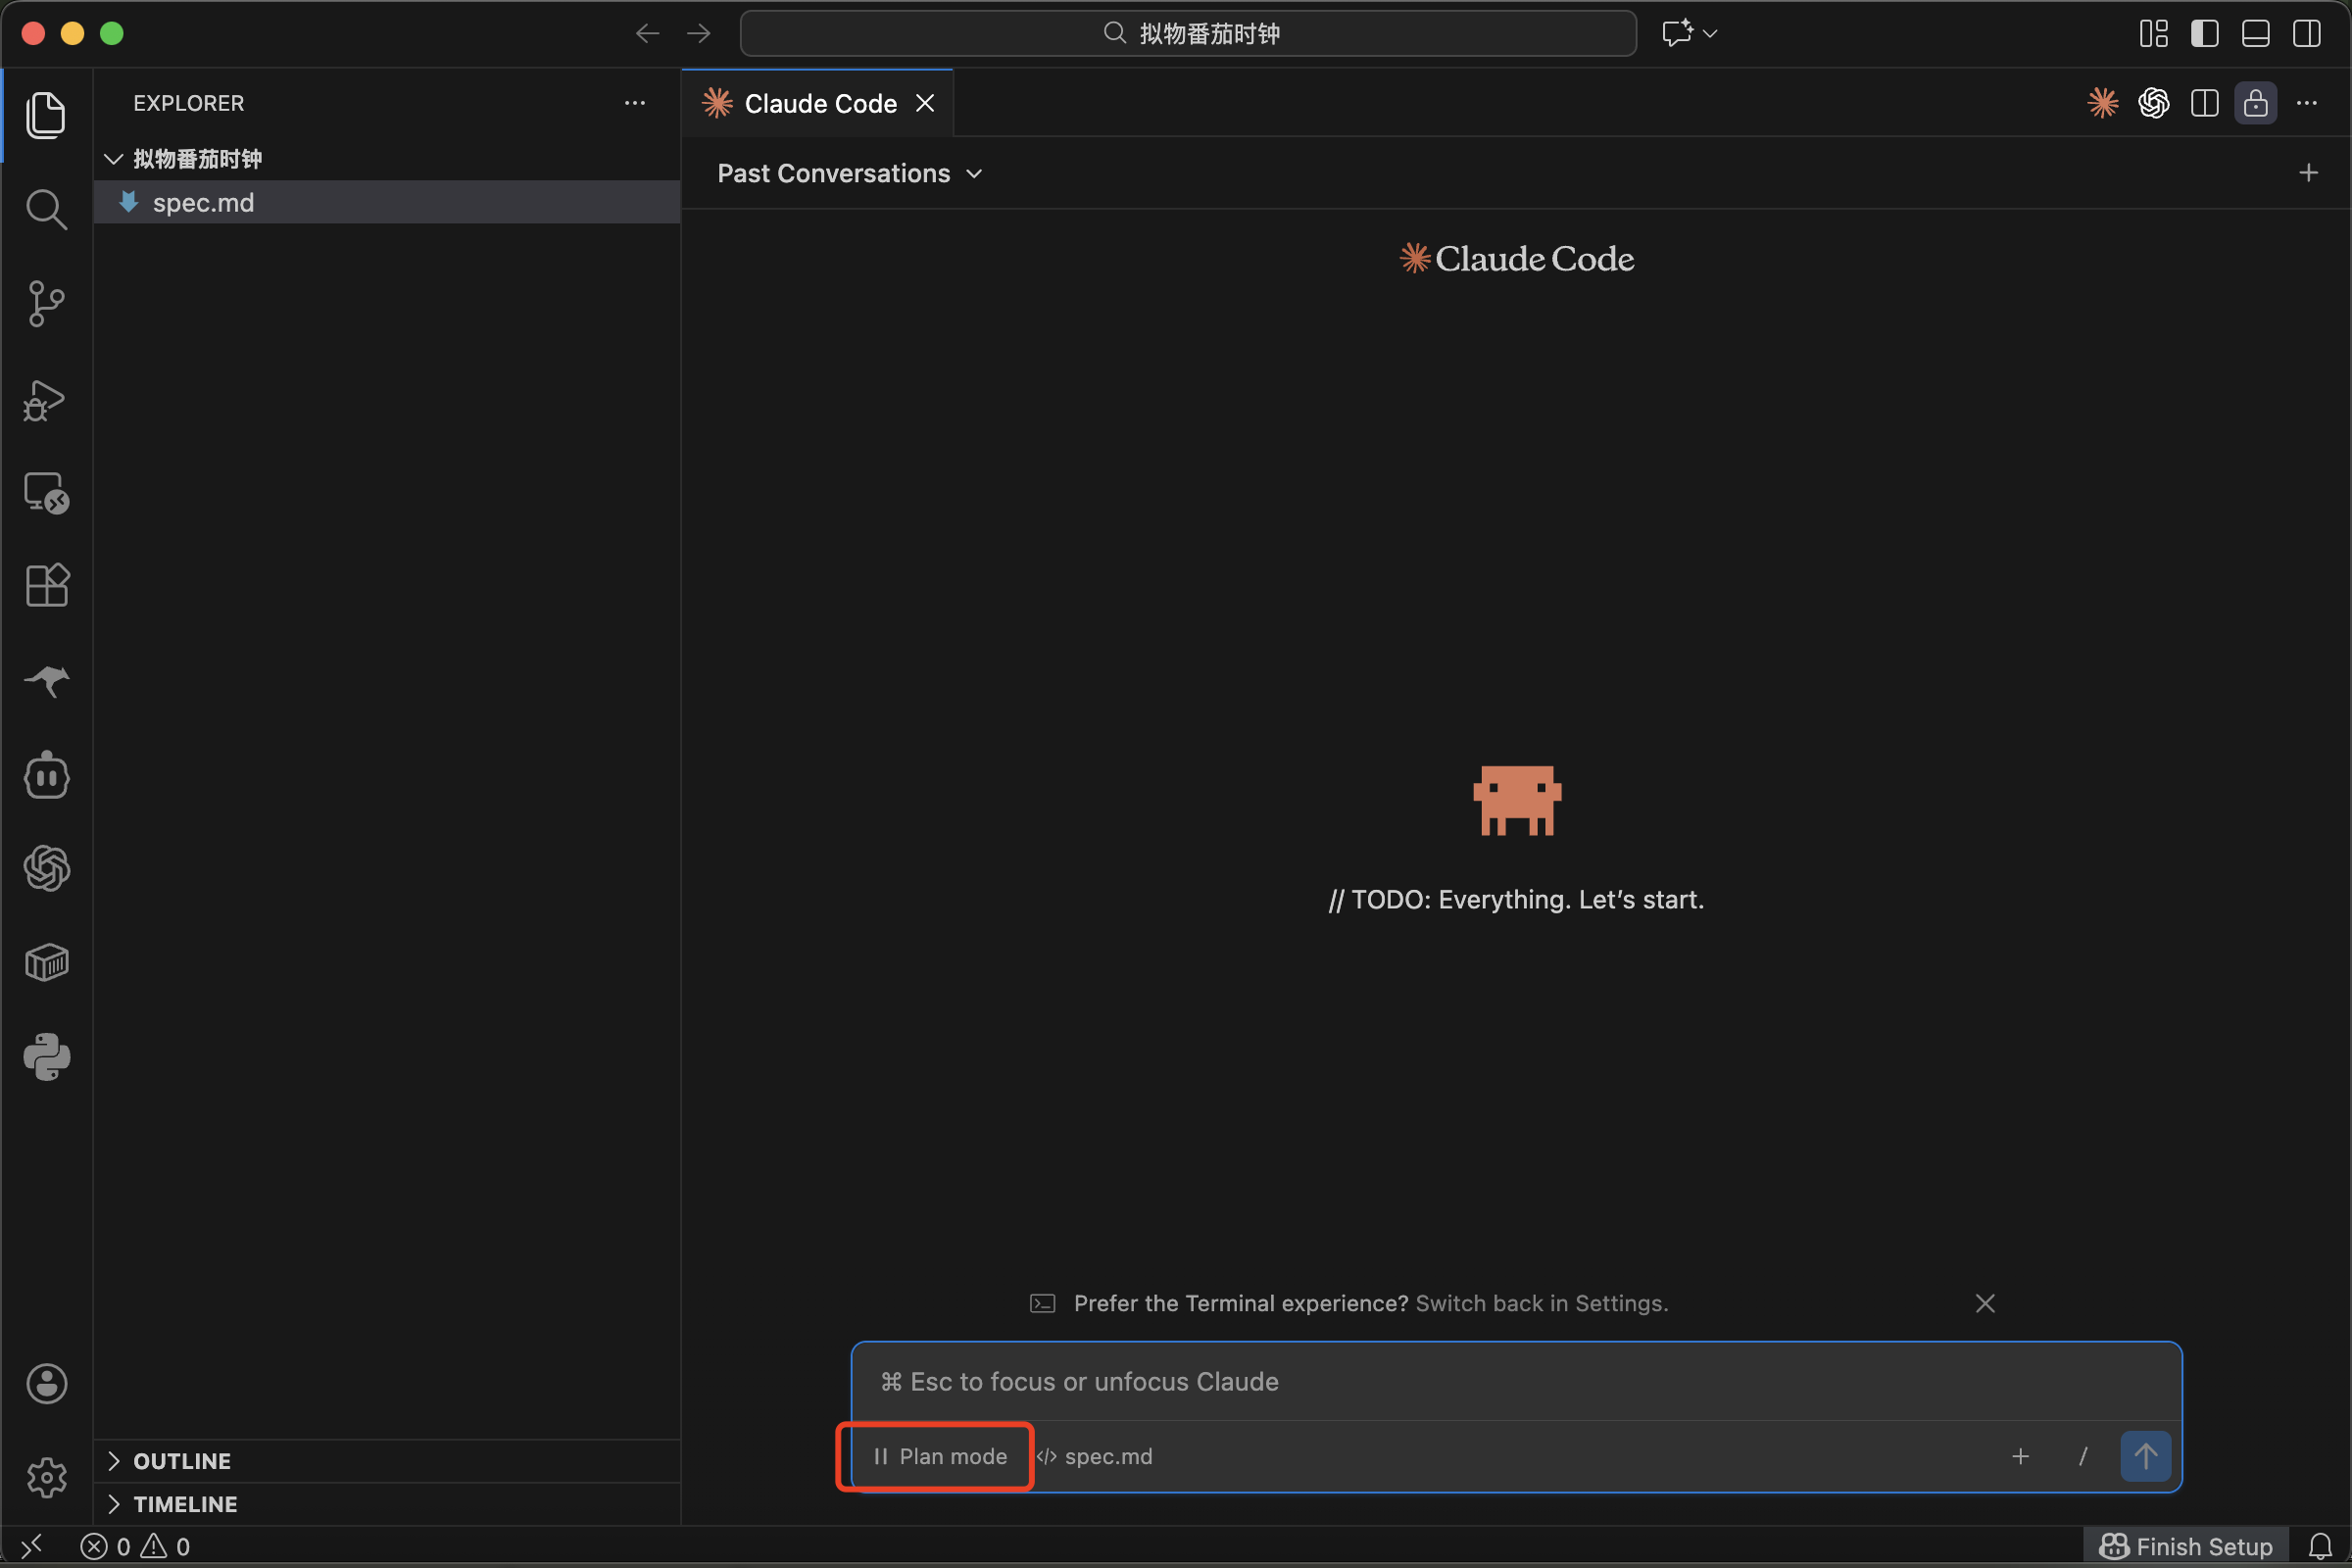Go back in navigation history
Screen dimensions: 2352x1568
click(647, 33)
